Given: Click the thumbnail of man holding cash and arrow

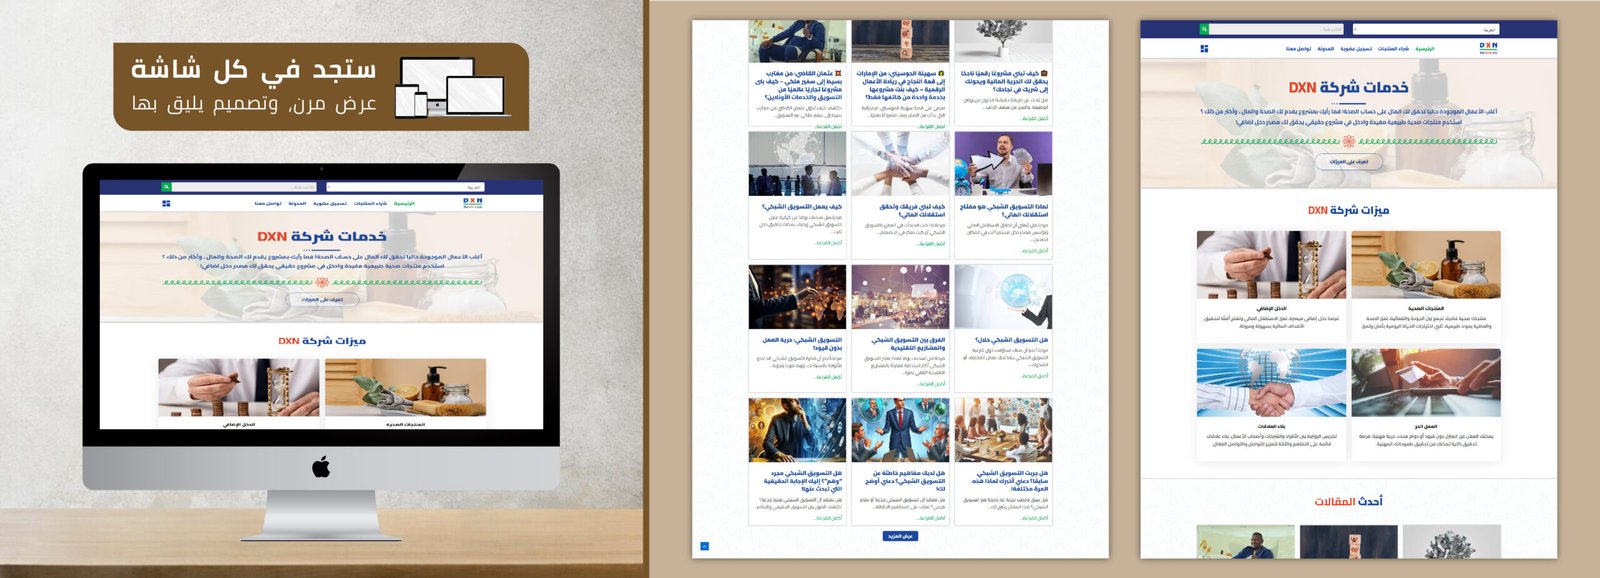Looking at the screenshot, I should click(x=1003, y=164).
